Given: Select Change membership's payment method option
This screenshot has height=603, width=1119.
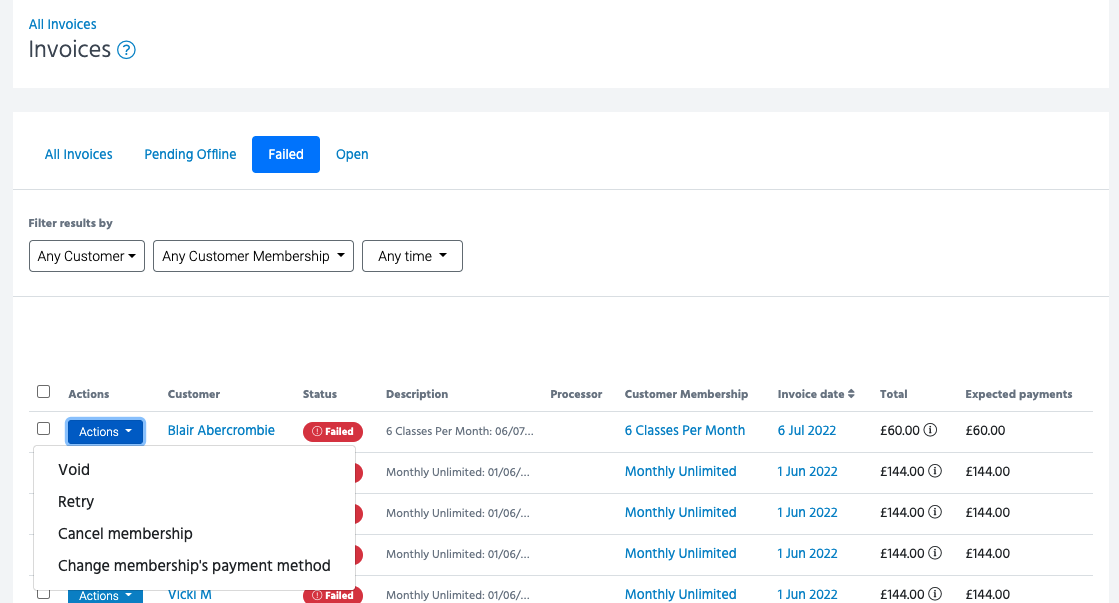Looking at the screenshot, I should 194,566.
